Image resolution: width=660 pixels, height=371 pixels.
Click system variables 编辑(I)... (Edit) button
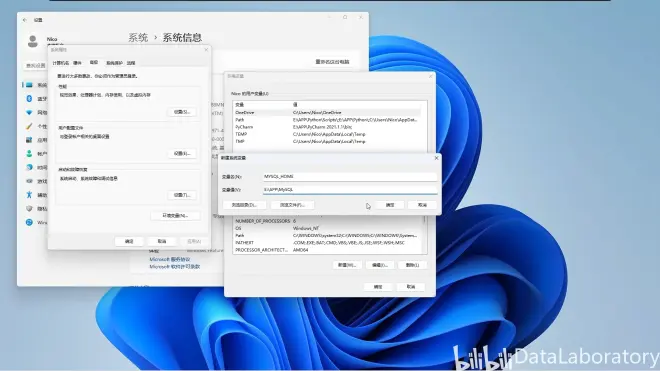(380, 265)
